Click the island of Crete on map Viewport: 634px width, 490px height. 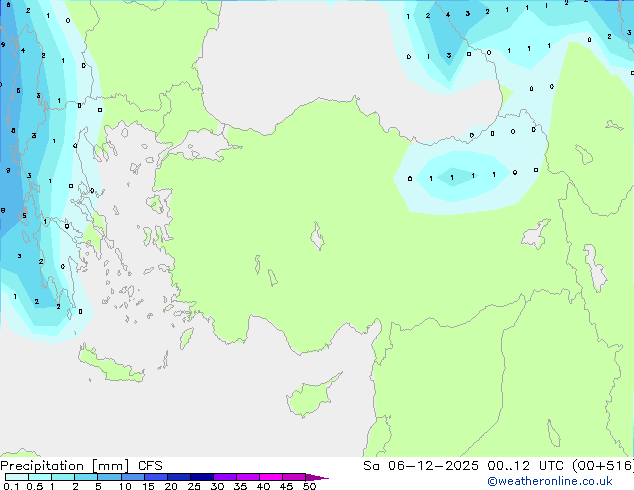click(110, 365)
